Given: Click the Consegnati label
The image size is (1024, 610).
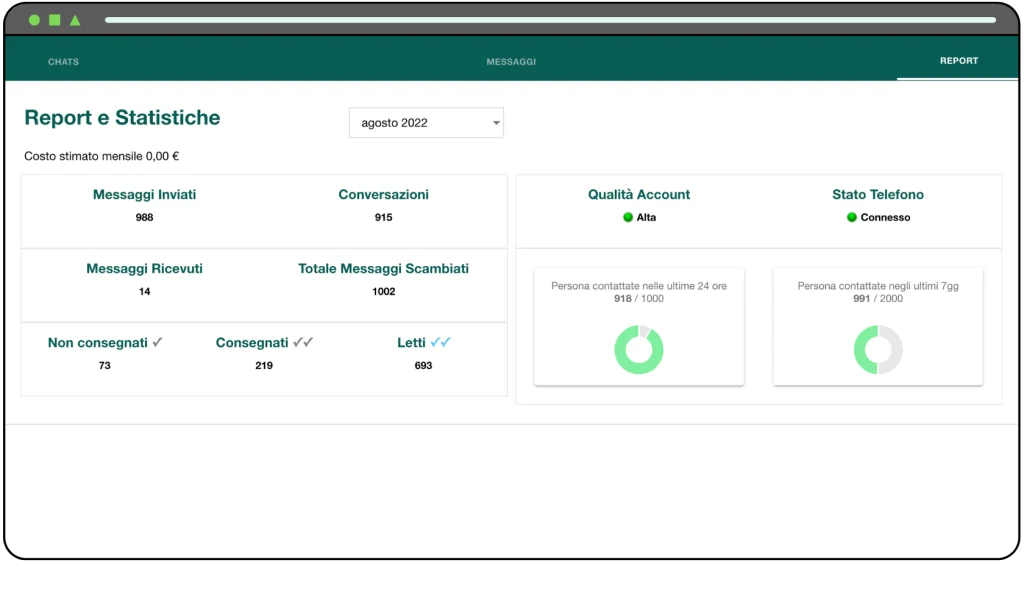Looking at the screenshot, I should click(x=251, y=343).
